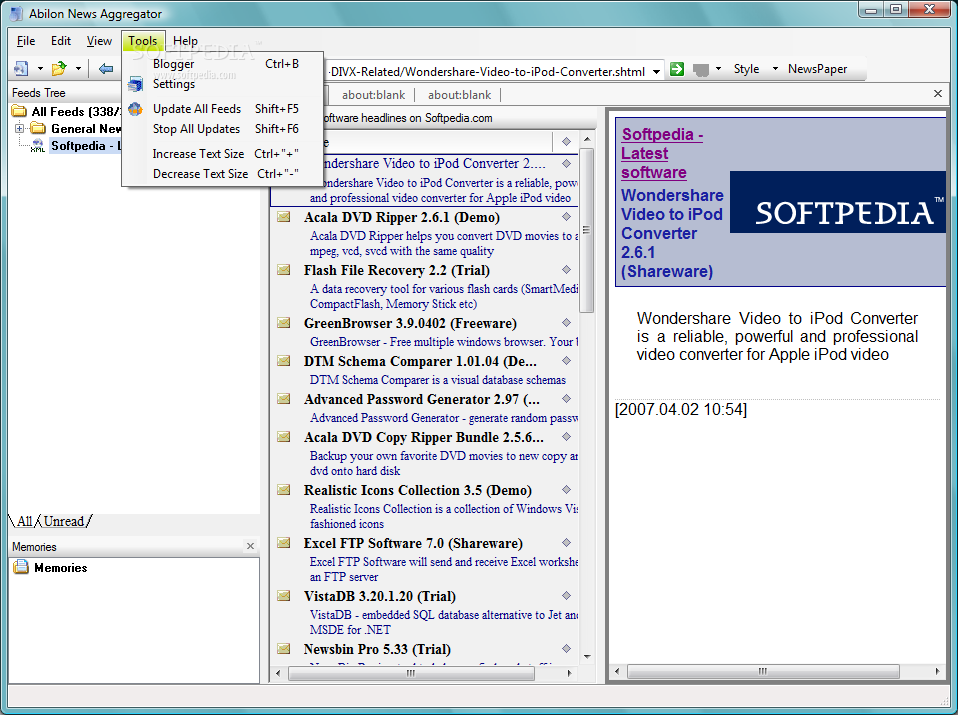Click the Softpedia XML feed icon
This screenshot has width=958, height=715.
[38, 145]
